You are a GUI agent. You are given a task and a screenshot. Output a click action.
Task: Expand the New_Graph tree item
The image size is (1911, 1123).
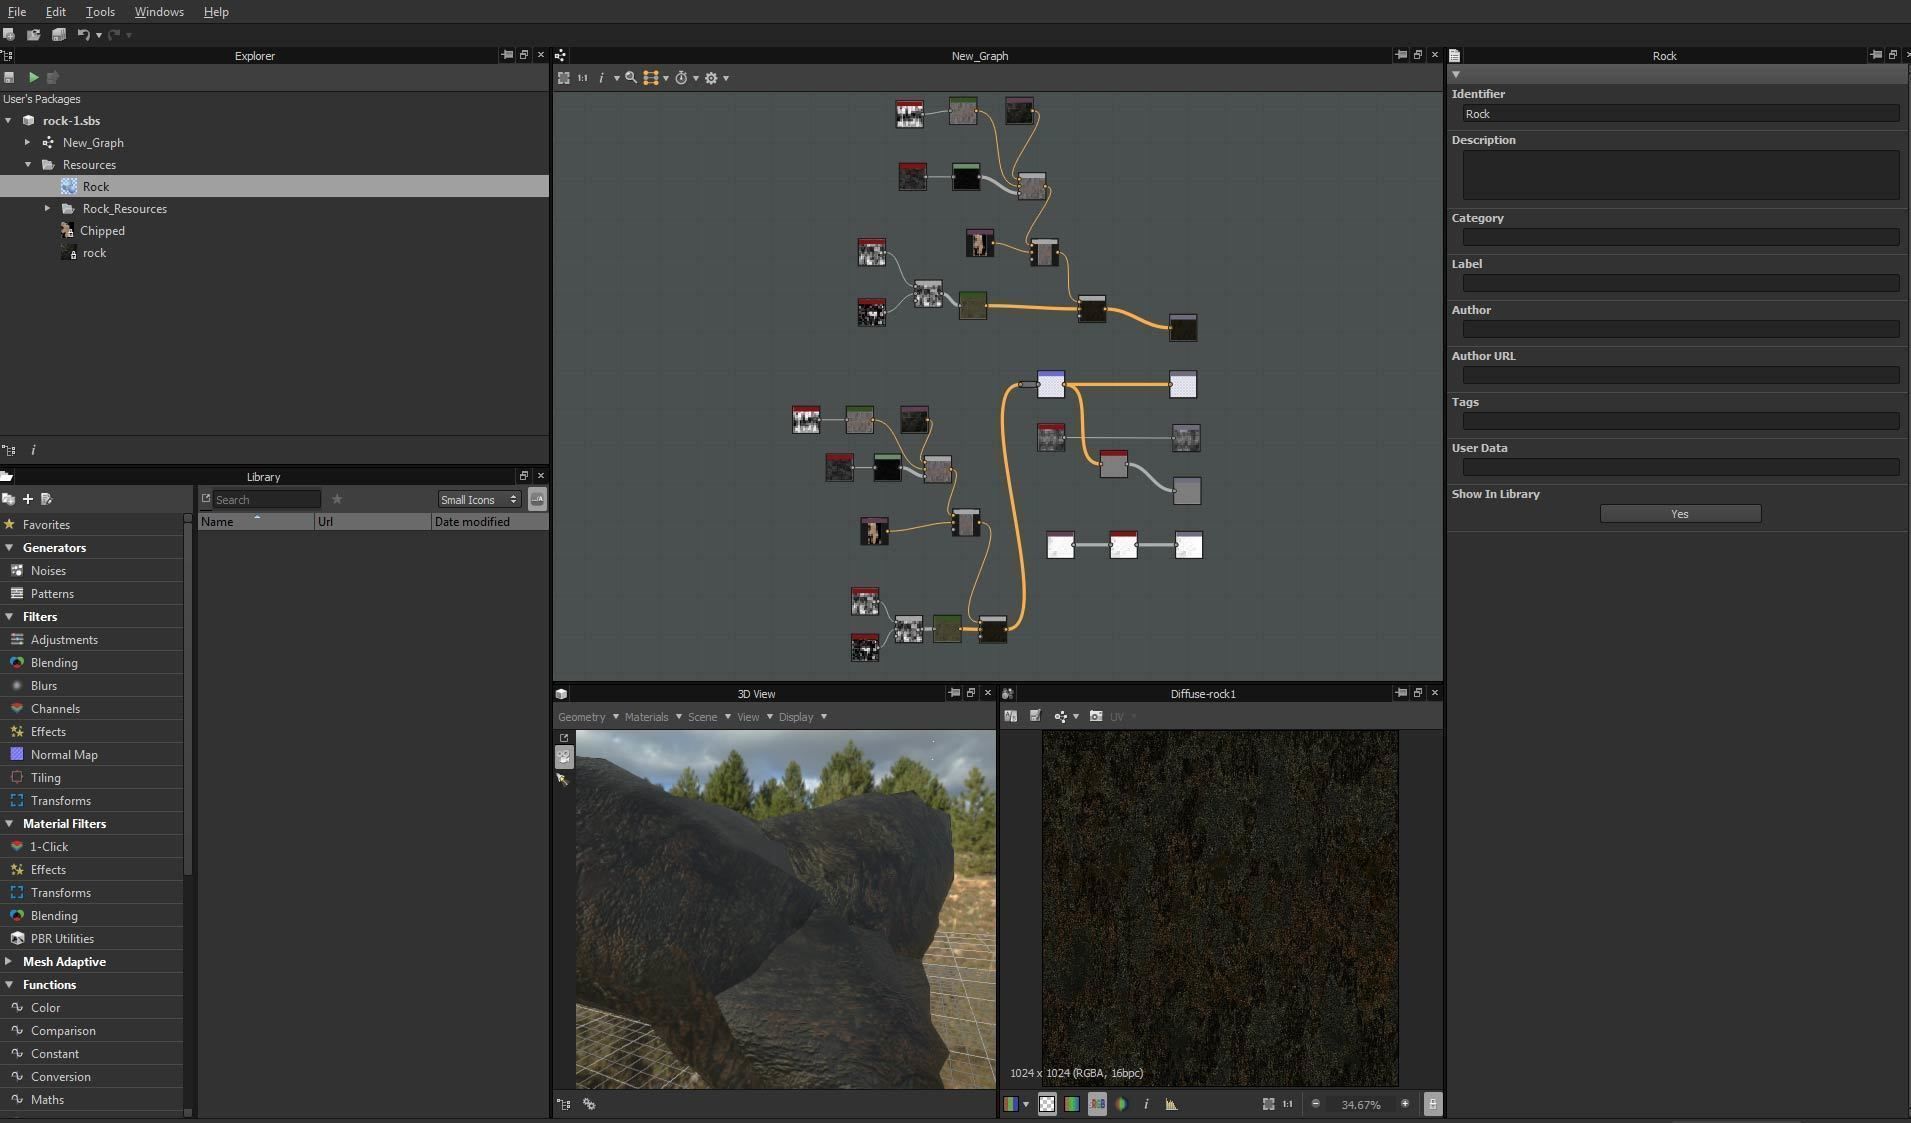[x=28, y=143]
